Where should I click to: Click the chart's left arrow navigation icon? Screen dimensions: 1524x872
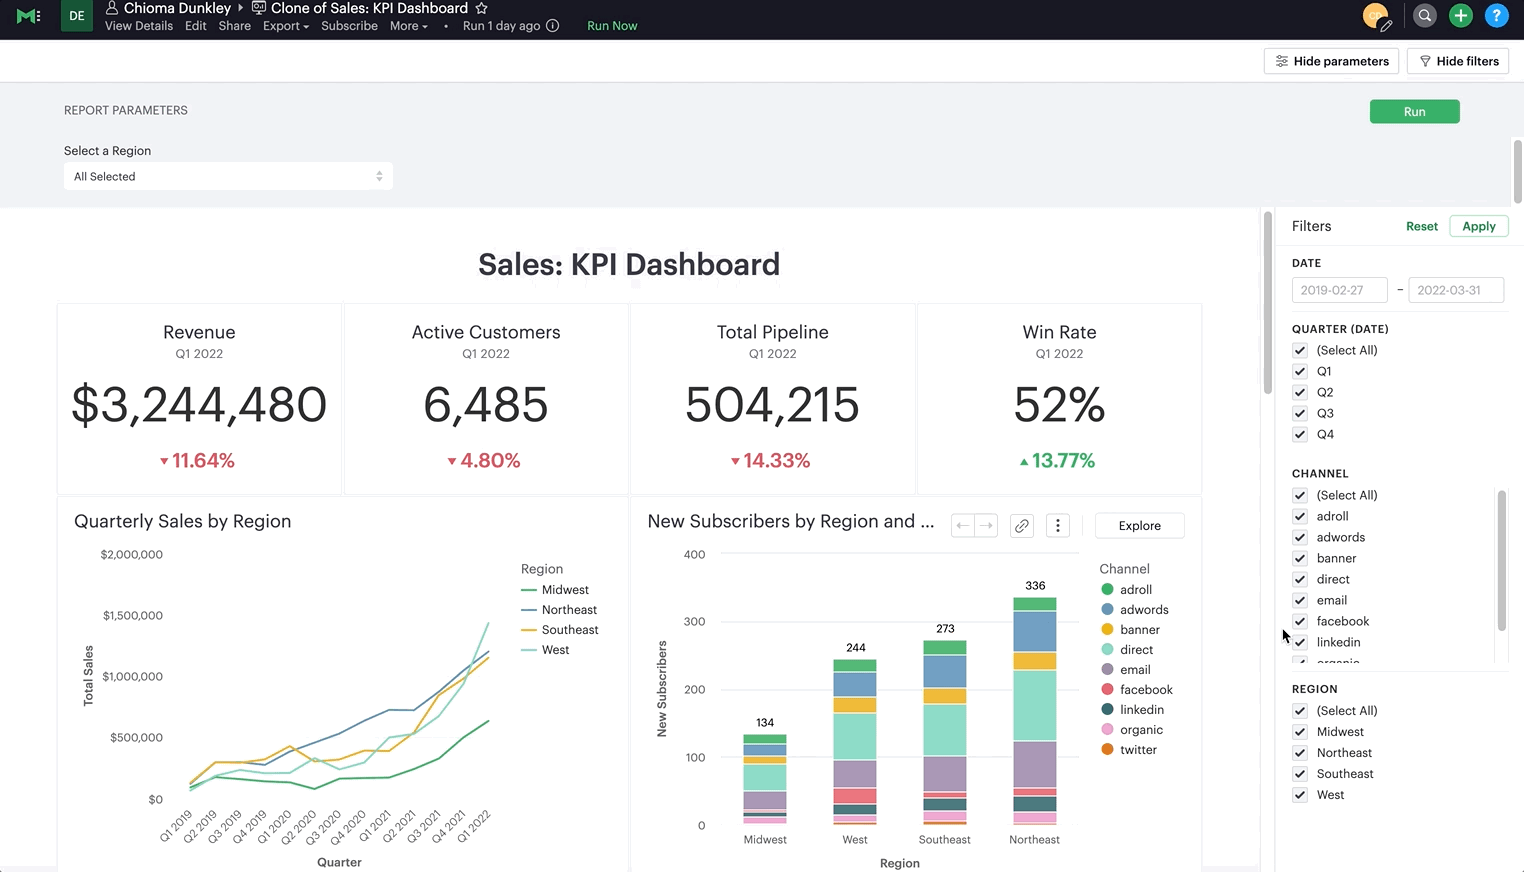click(963, 526)
